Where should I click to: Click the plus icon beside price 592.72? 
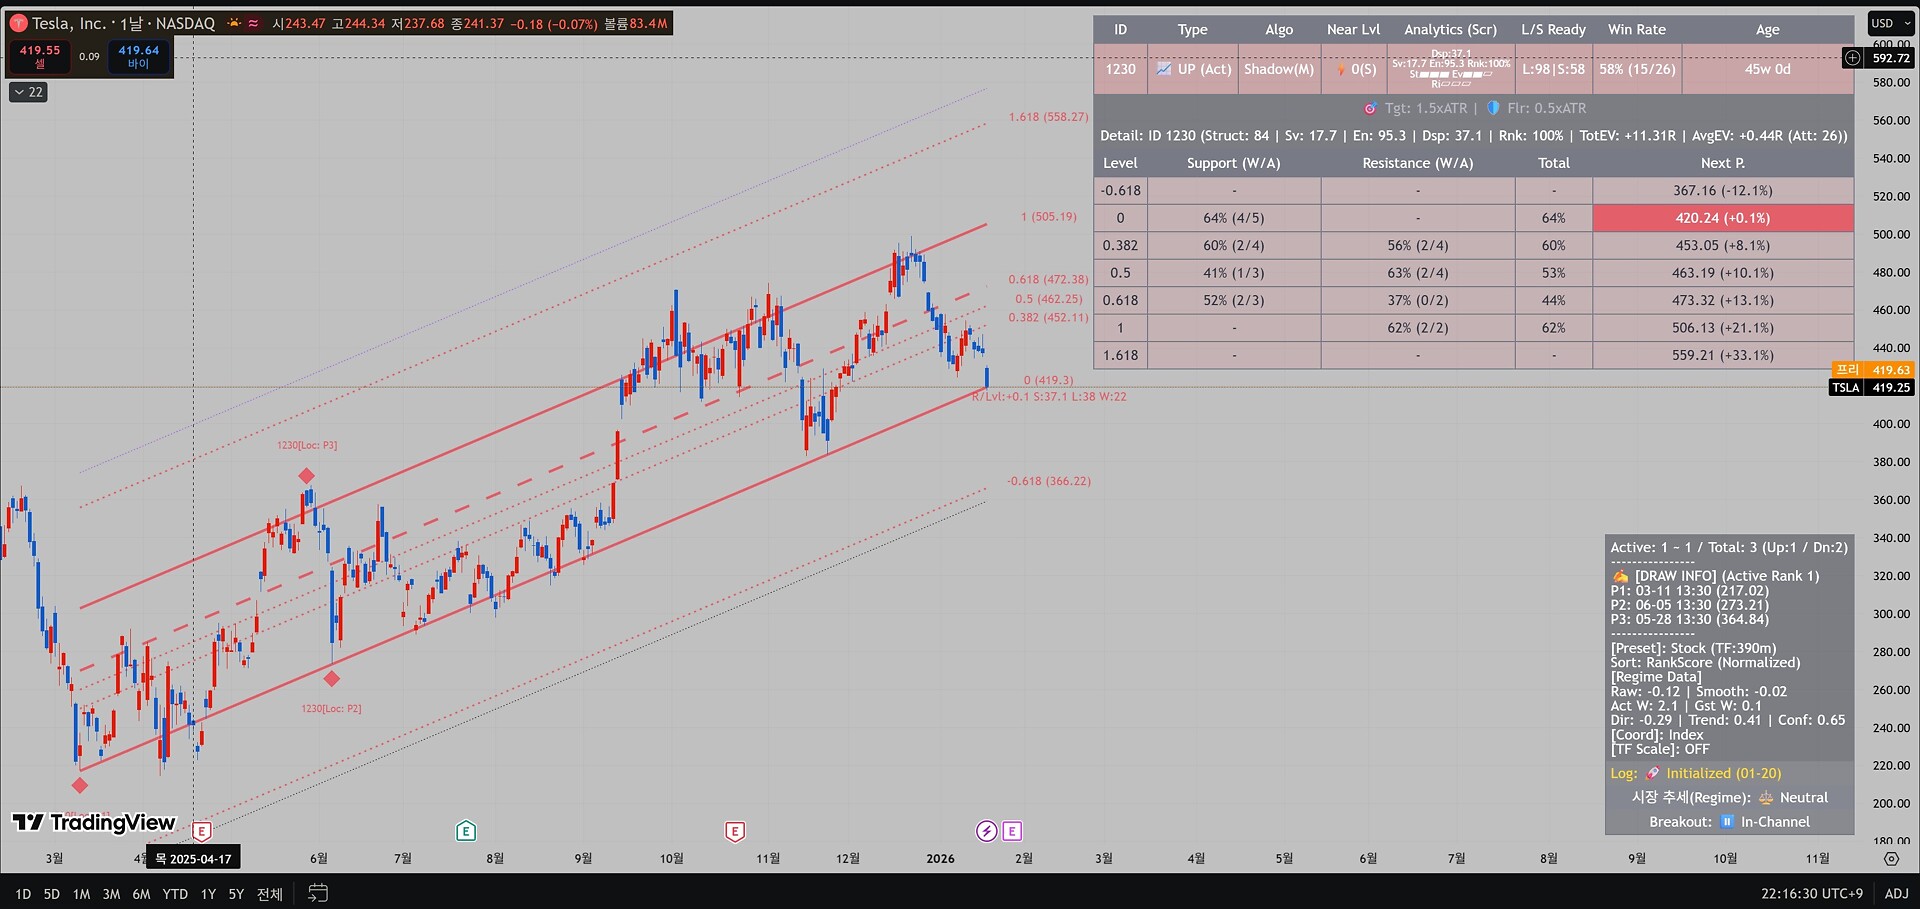coord(1852,58)
